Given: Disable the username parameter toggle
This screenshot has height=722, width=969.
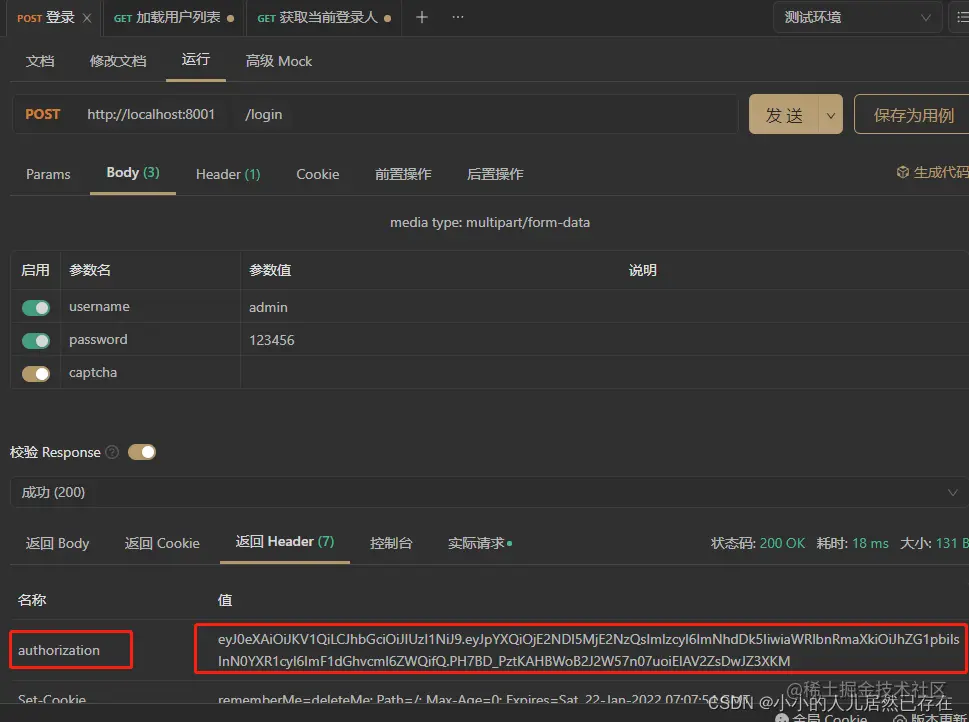Looking at the screenshot, I should 35,306.
